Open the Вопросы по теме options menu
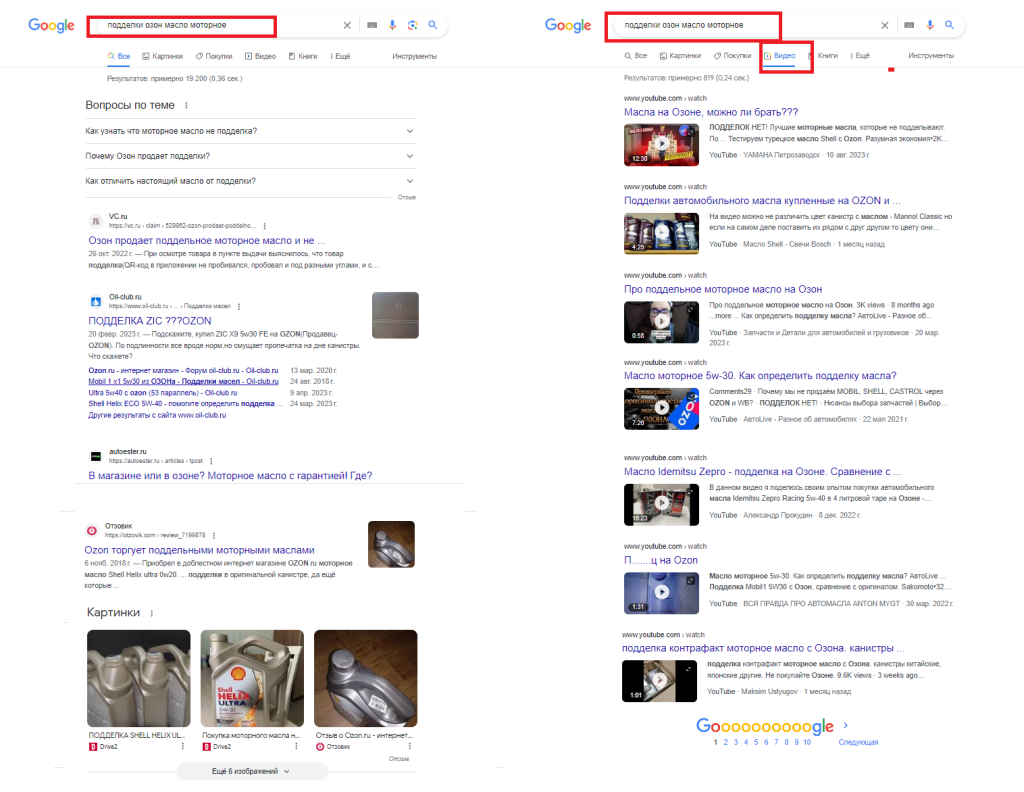 pyautogui.click(x=186, y=105)
